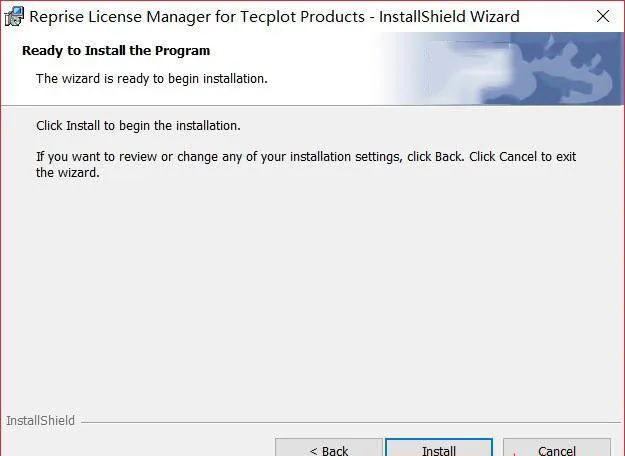The height and width of the screenshot is (456, 625).
Task: Click the Install button to begin installation
Action: (439, 448)
